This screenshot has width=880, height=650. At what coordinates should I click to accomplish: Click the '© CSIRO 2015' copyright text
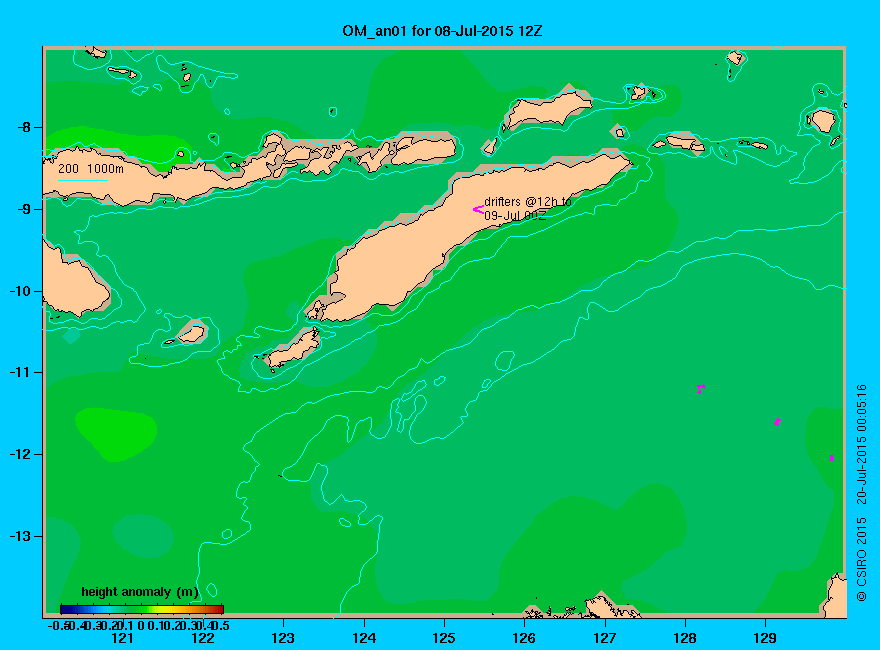click(x=861, y=560)
